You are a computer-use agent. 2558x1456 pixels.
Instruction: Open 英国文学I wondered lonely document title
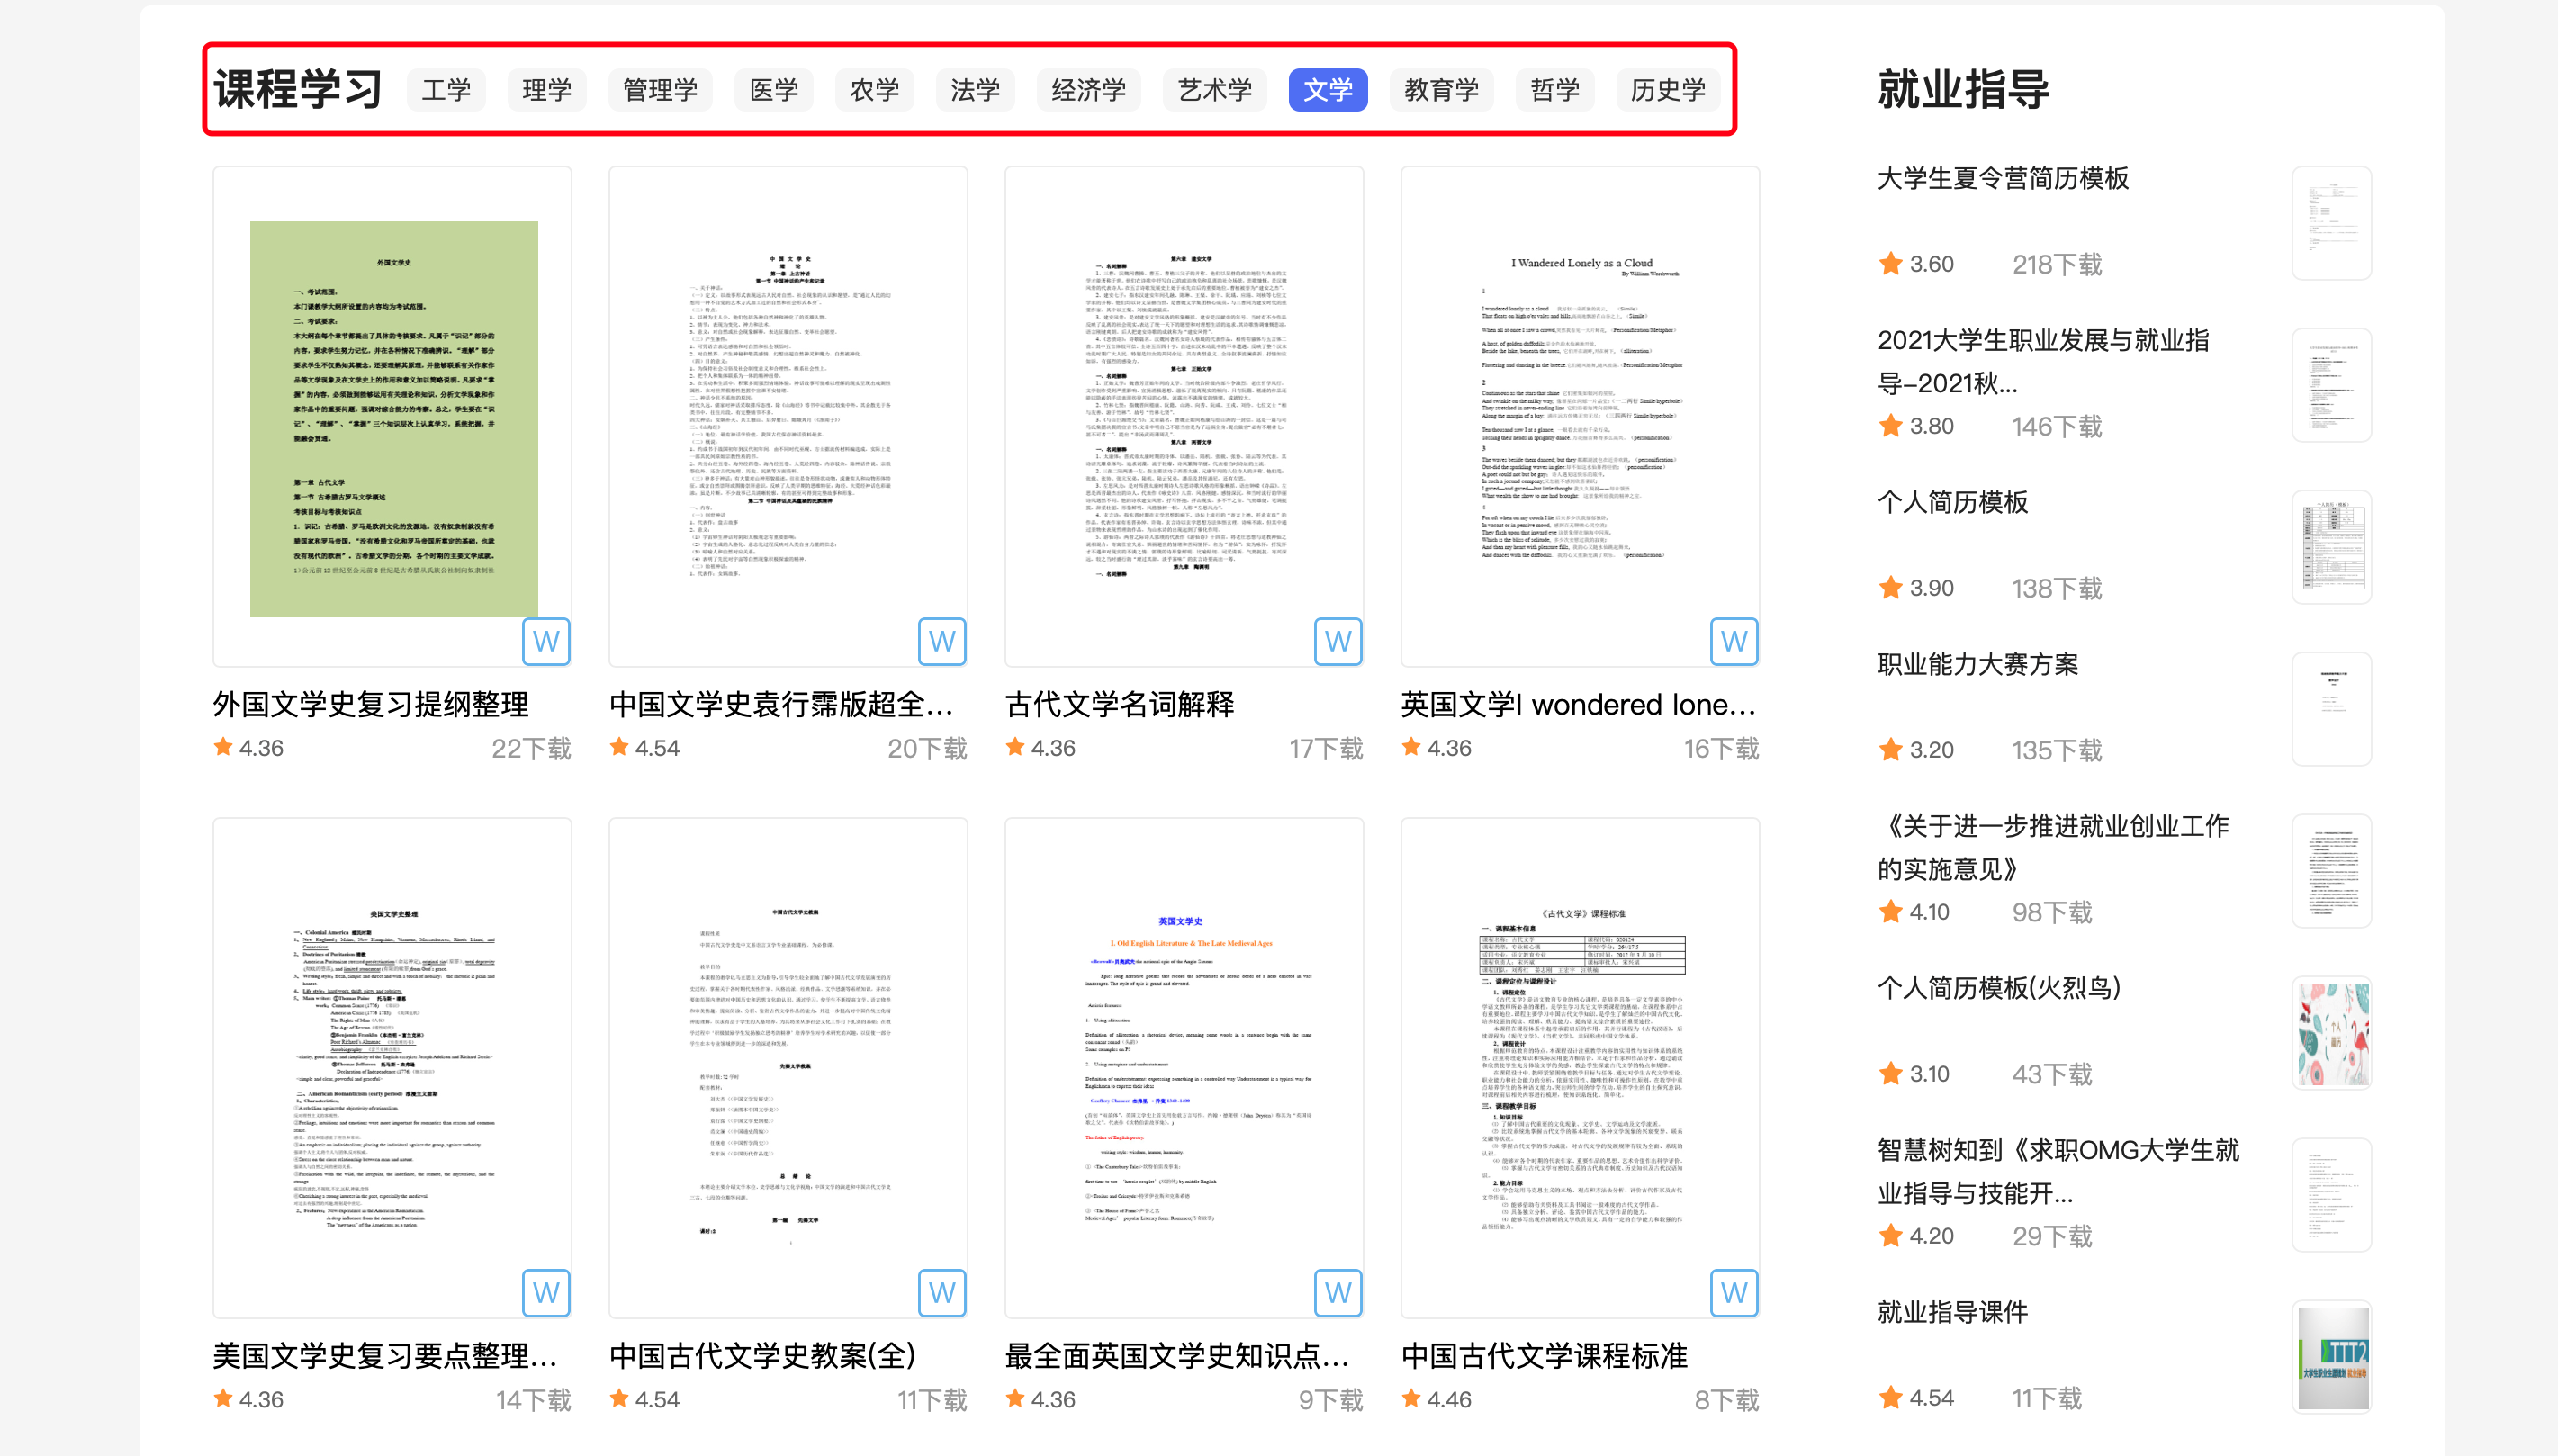1577,704
